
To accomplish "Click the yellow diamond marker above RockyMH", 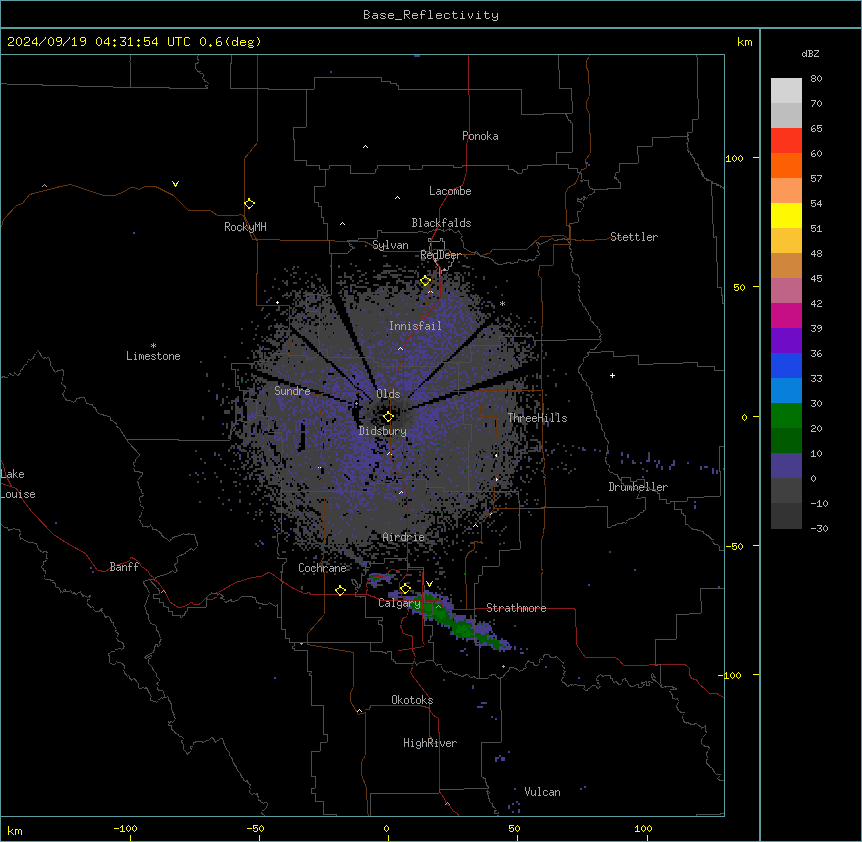I will (x=250, y=204).
